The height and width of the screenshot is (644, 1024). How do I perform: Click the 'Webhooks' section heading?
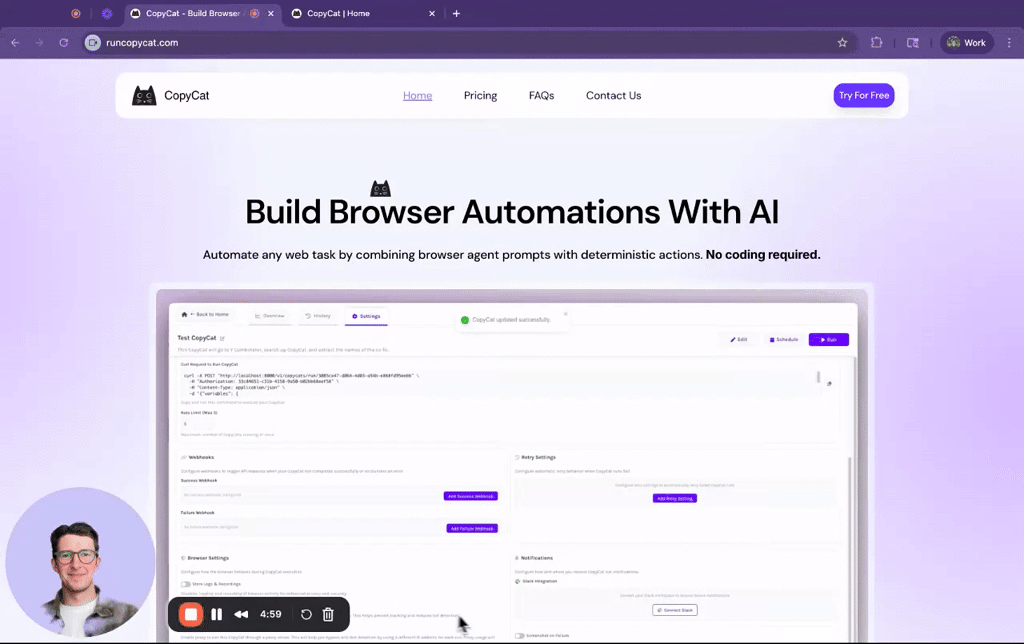[x=201, y=458]
